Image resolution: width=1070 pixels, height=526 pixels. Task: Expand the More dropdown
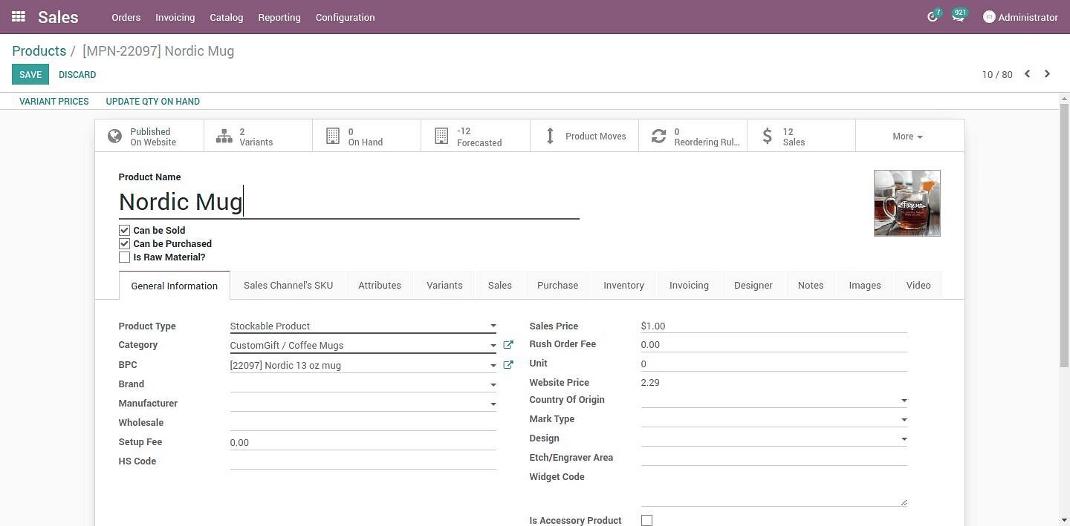(x=909, y=136)
